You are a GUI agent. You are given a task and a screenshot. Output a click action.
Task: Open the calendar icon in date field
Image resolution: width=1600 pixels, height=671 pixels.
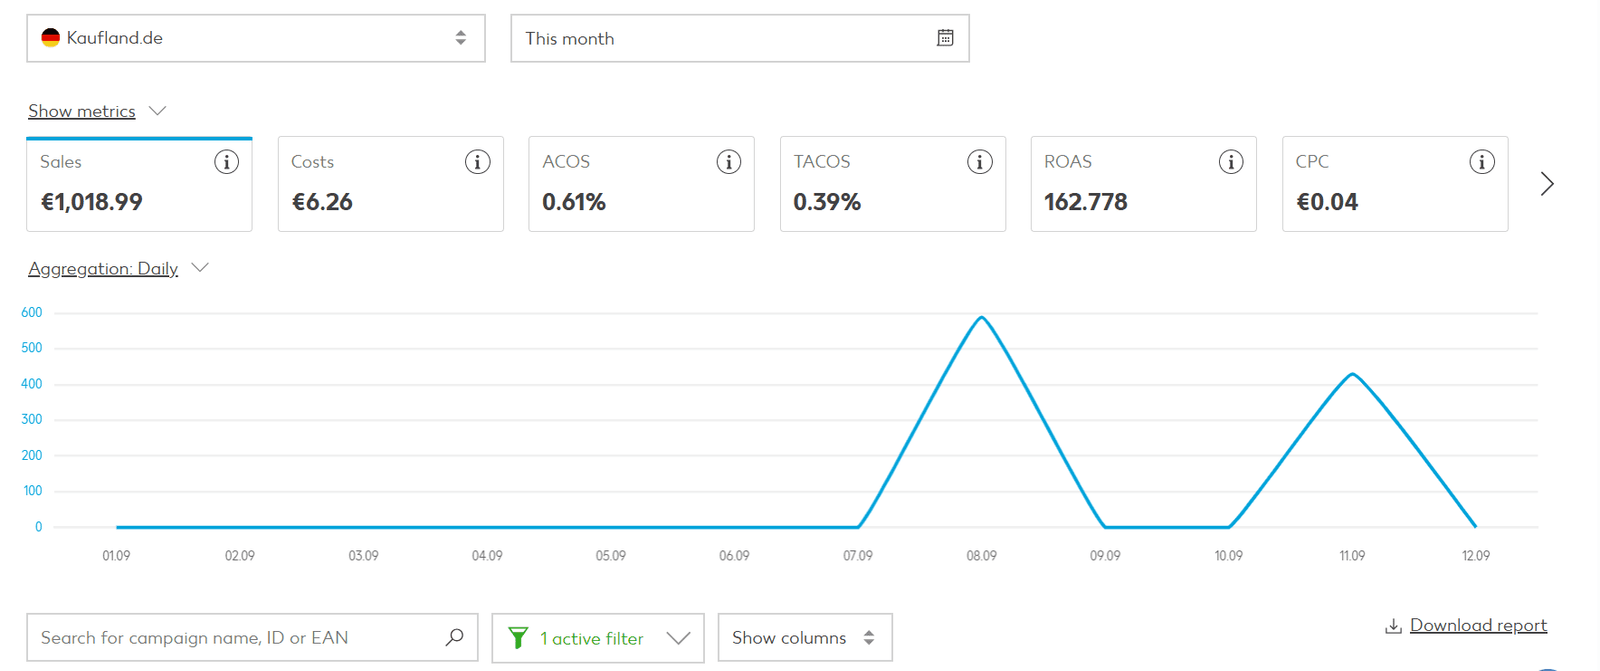945,38
